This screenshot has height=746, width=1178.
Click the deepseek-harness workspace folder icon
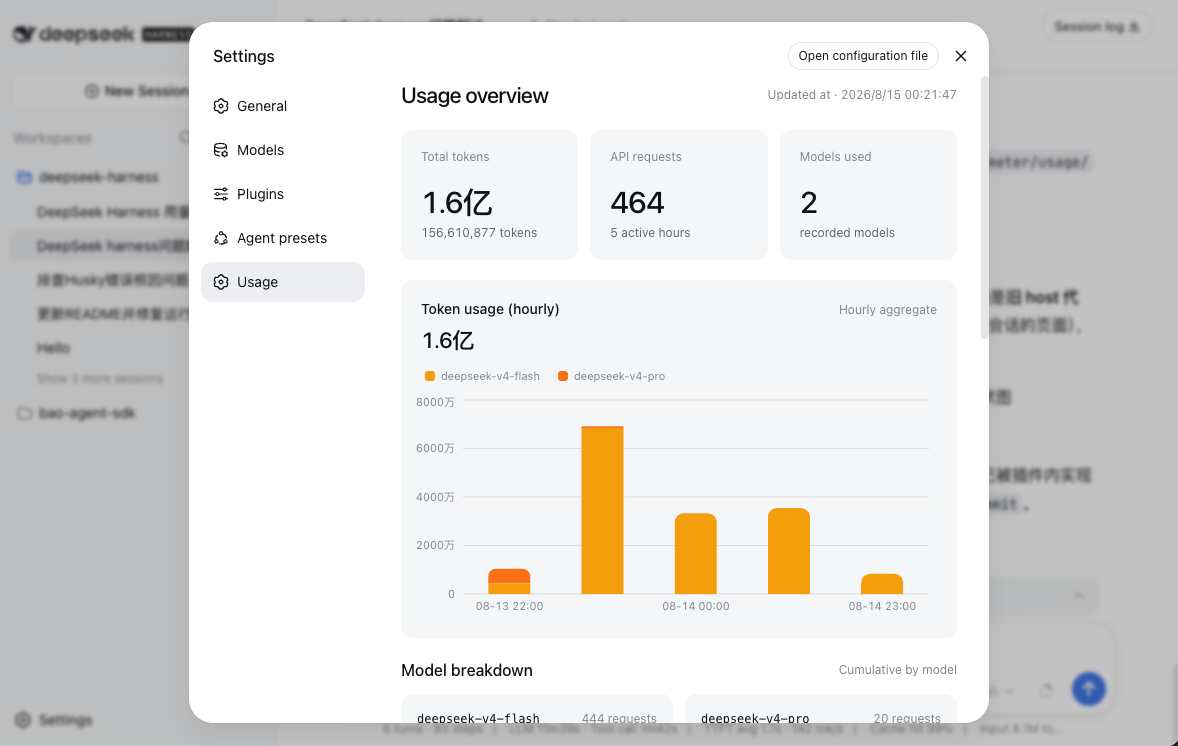point(25,177)
